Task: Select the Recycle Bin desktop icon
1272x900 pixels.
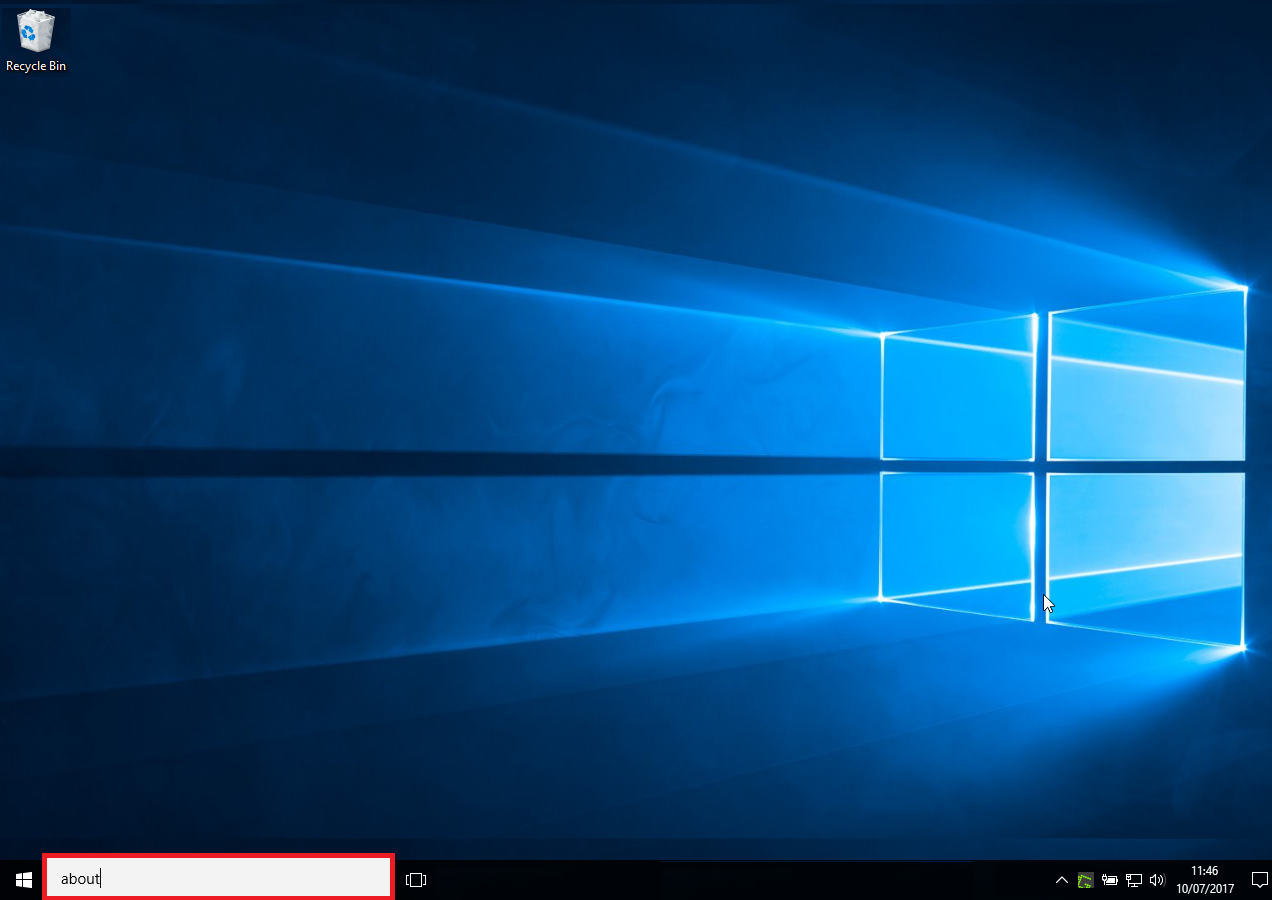Action: [x=36, y=32]
